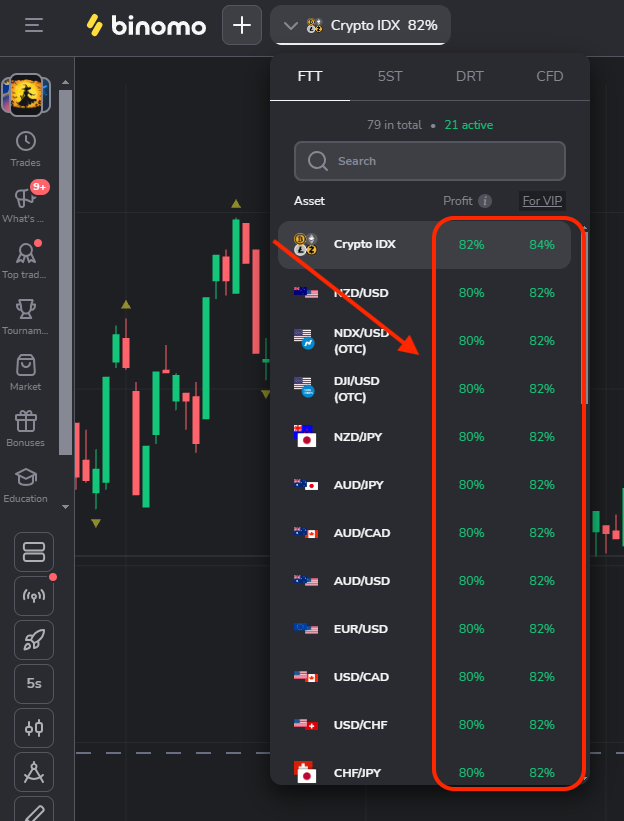Open the Tournaments section

point(25,307)
